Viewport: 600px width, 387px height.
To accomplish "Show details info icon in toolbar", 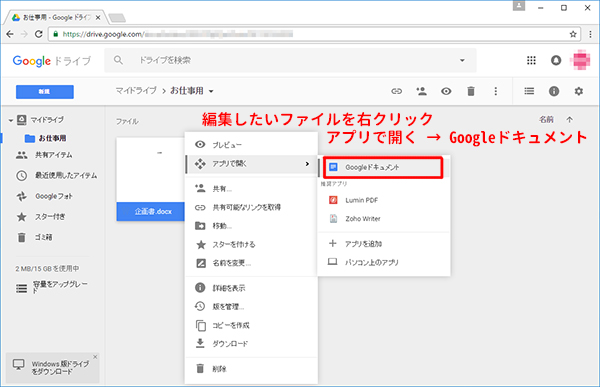I will 554,91.
